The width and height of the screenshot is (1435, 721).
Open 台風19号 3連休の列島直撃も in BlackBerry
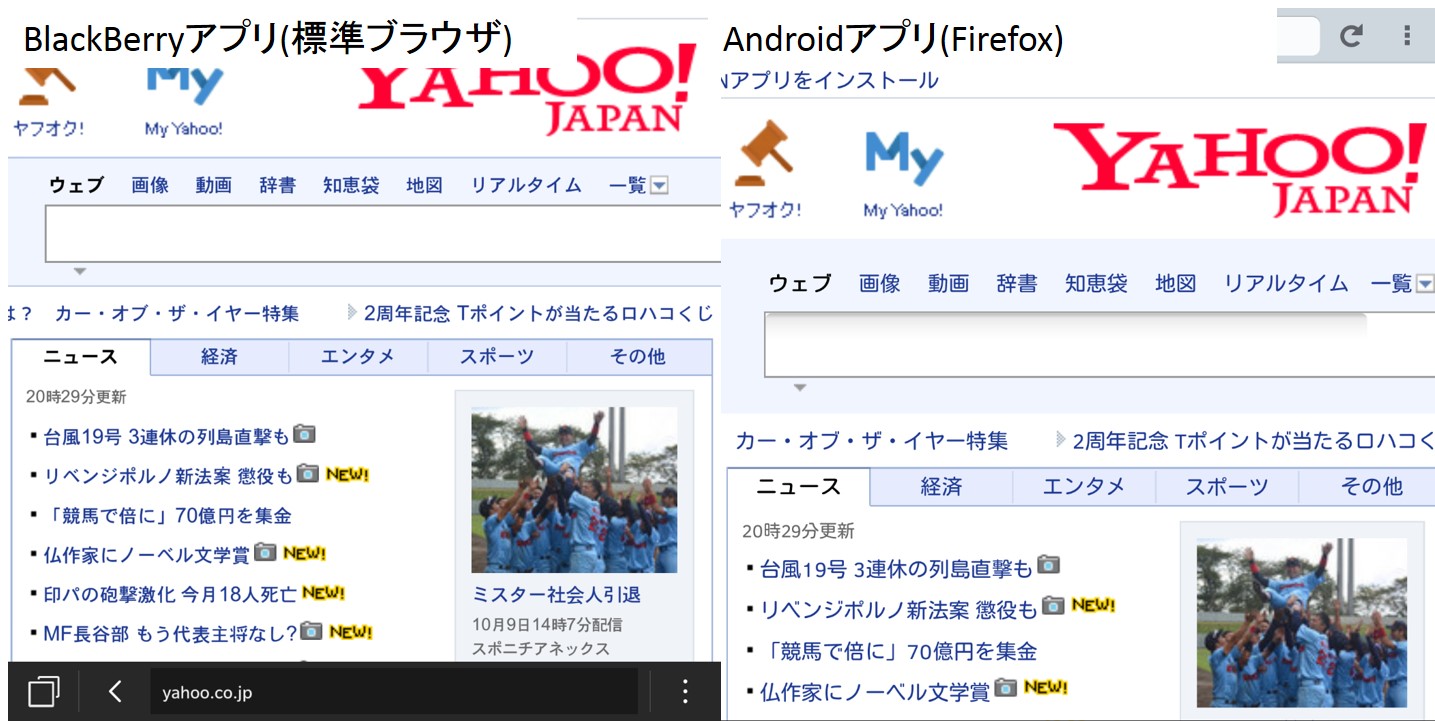click(166, 436)
